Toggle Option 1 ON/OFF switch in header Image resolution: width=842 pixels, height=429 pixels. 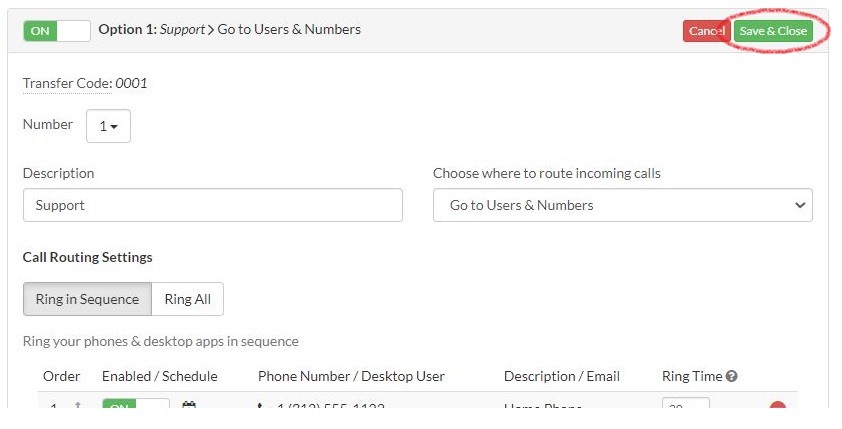[x=57, y=31]
